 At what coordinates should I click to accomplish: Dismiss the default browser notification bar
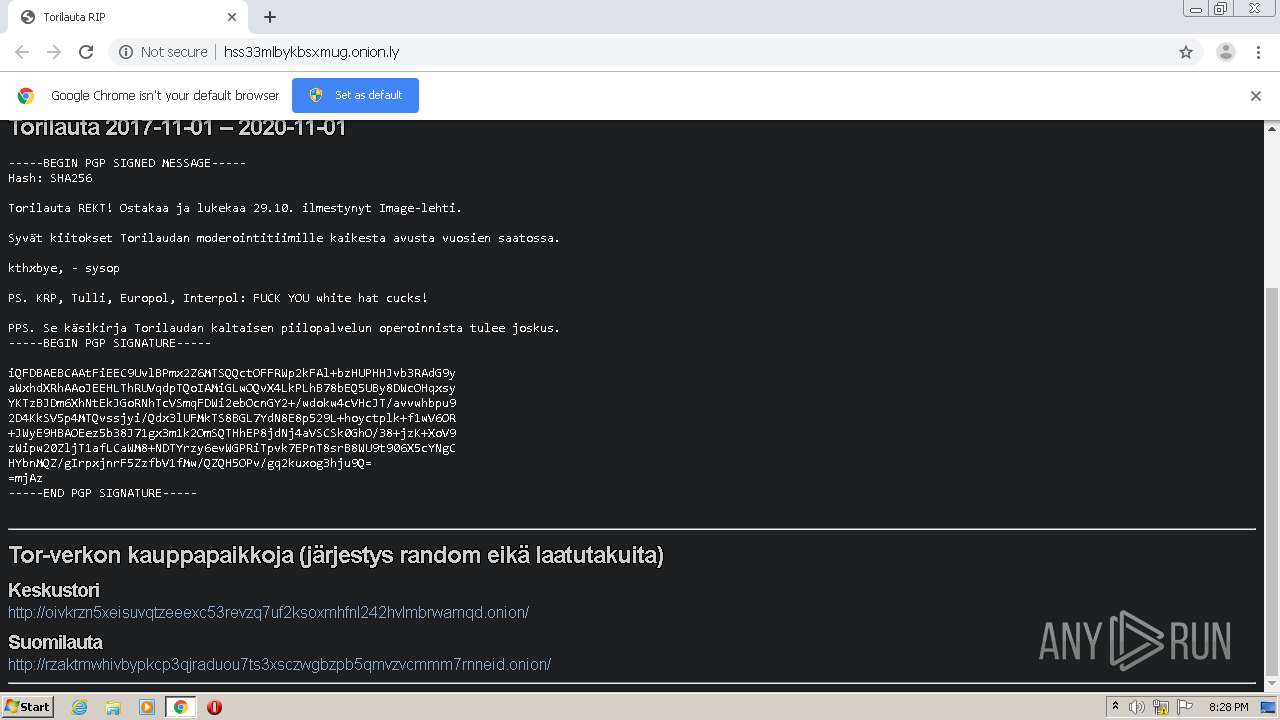click(1256, 96)
